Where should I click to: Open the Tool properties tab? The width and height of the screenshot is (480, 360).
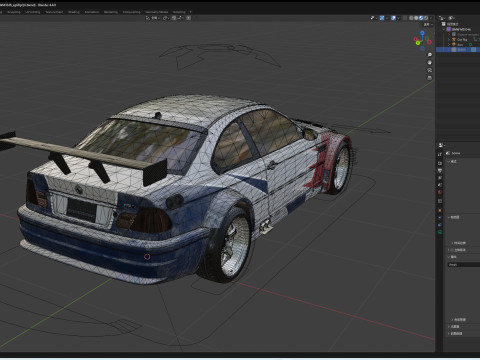click(x=440, y=154)
